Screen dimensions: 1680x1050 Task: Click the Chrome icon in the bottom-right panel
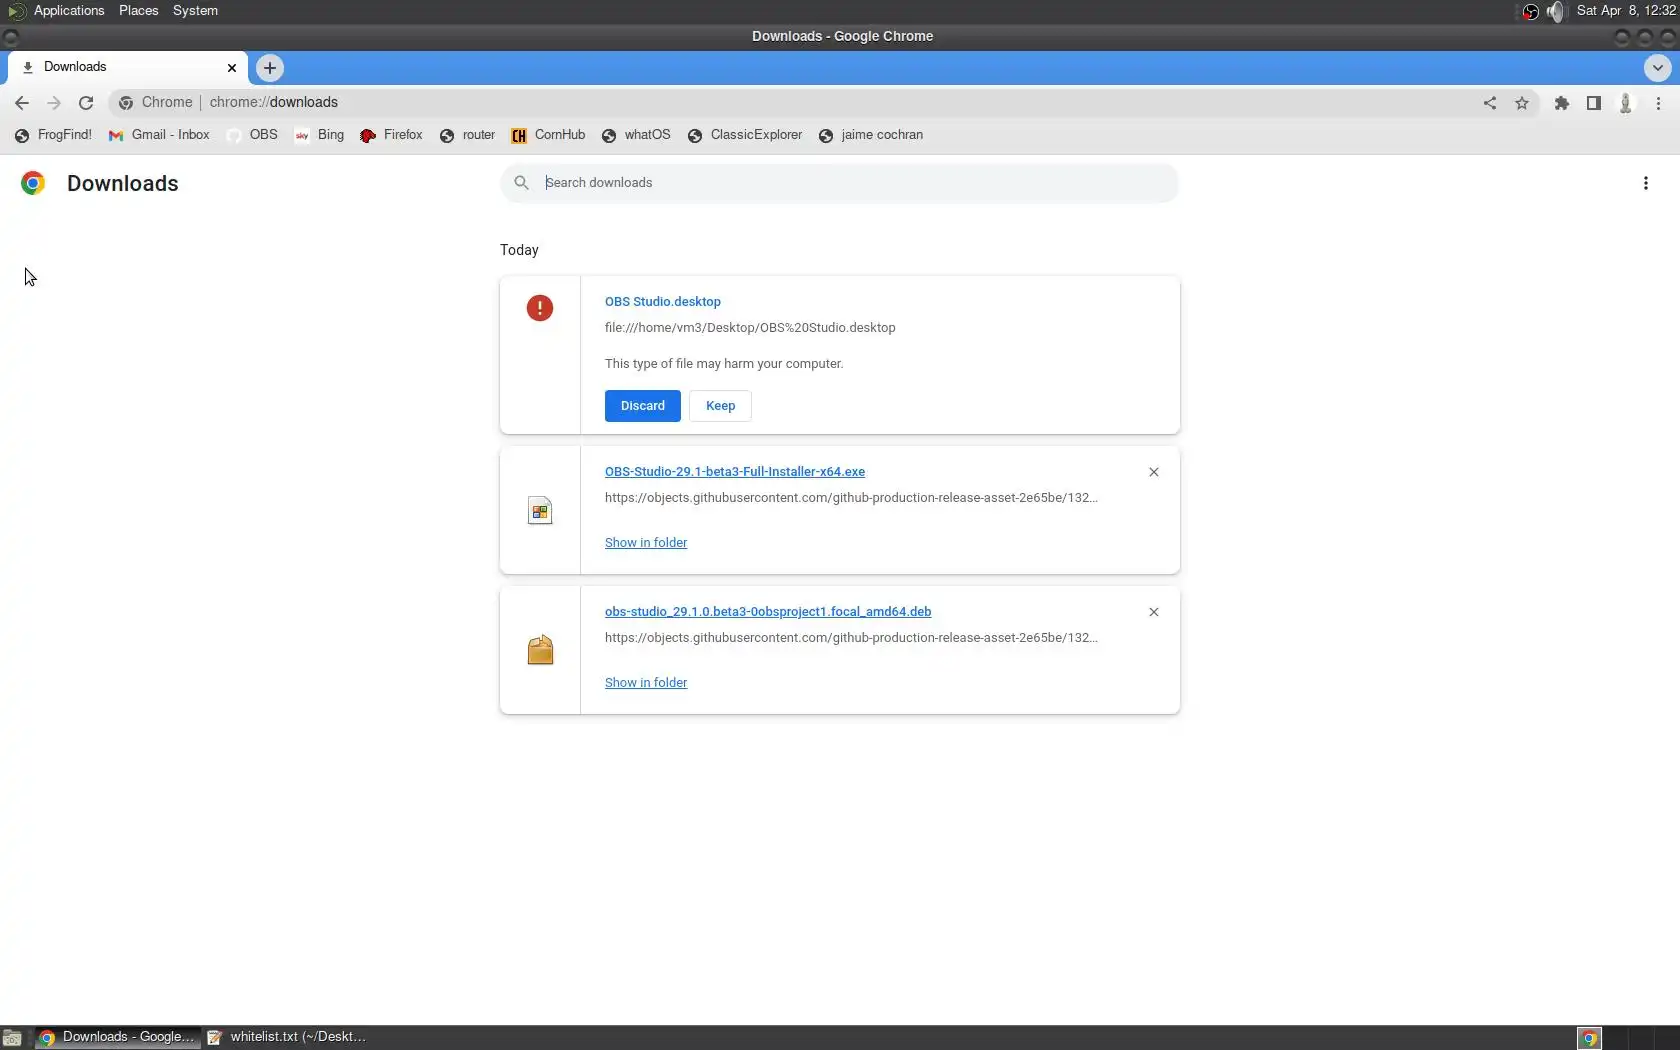1589,1038
